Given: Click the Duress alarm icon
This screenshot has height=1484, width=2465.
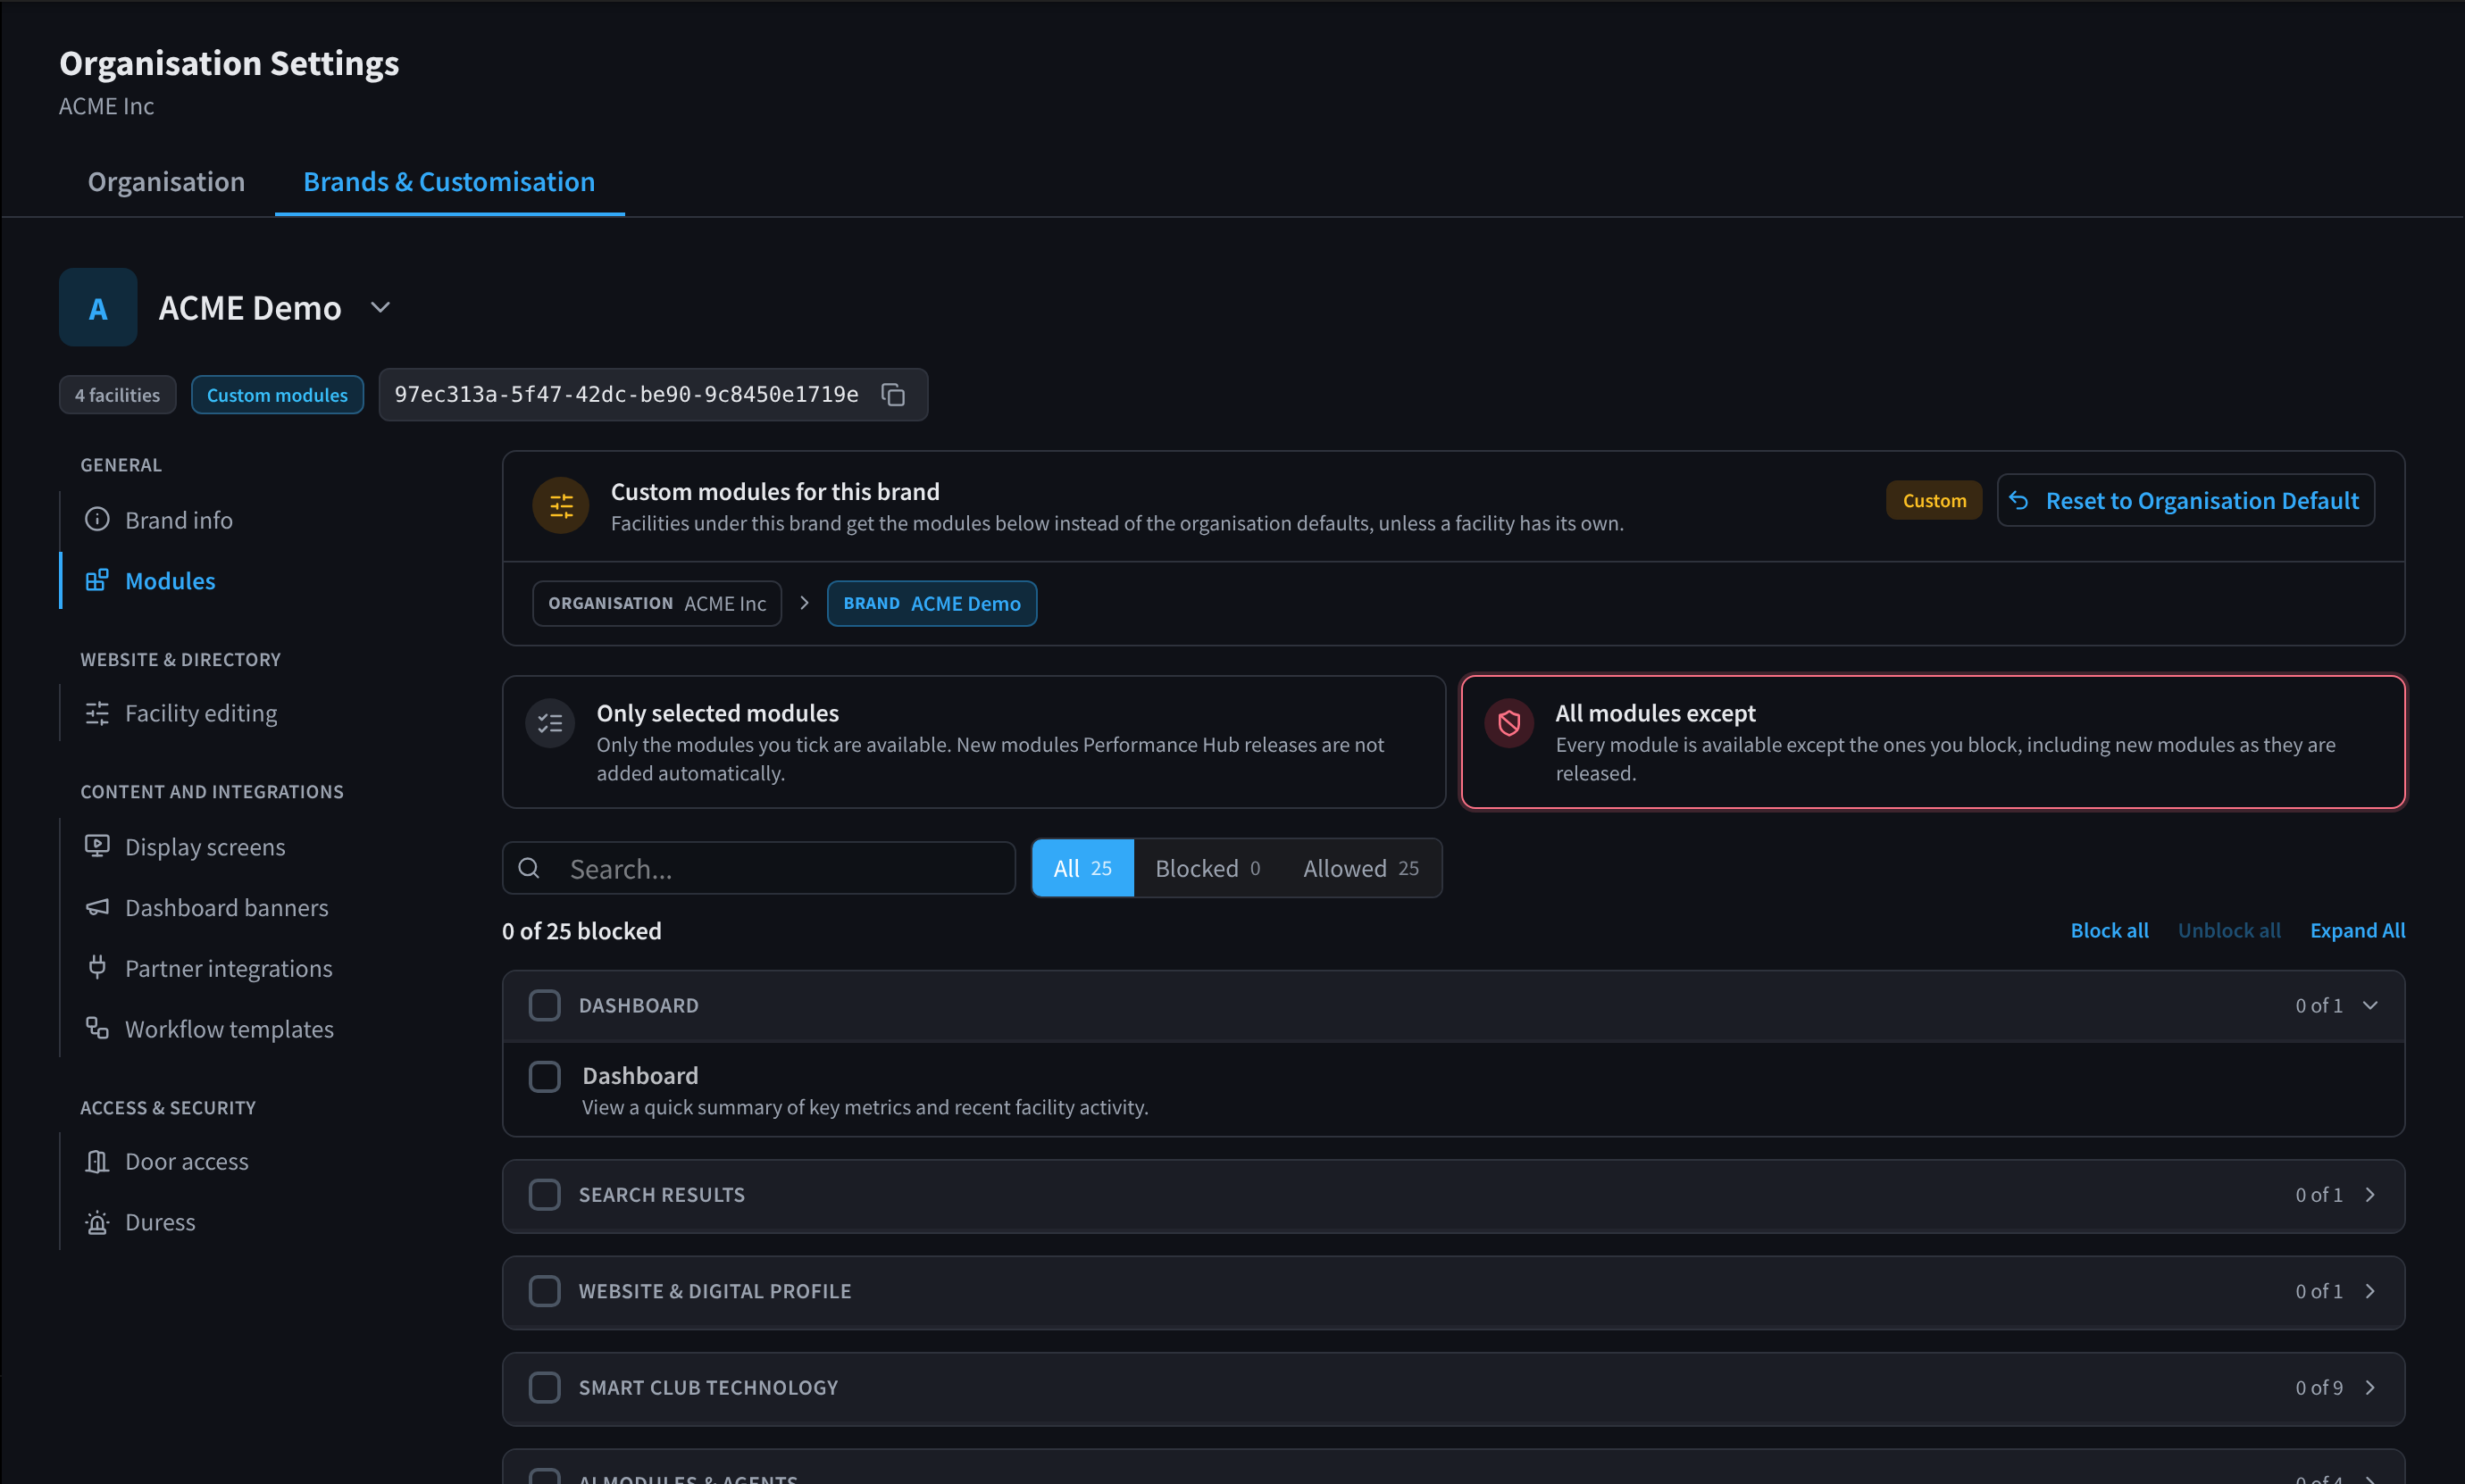Looking at the screenshot, I should pyautogui.click(x=97, y=1222).
